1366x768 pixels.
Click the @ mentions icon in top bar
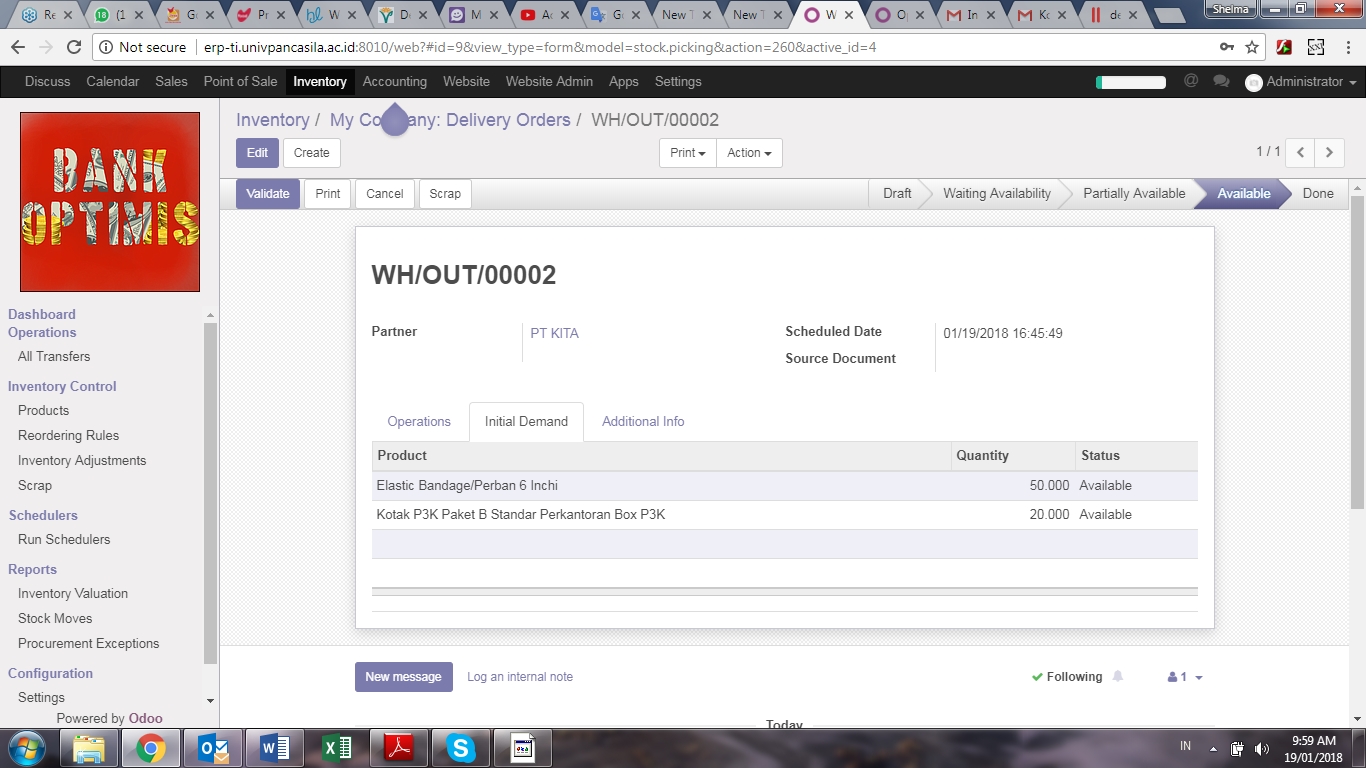tap(1190, 81)
